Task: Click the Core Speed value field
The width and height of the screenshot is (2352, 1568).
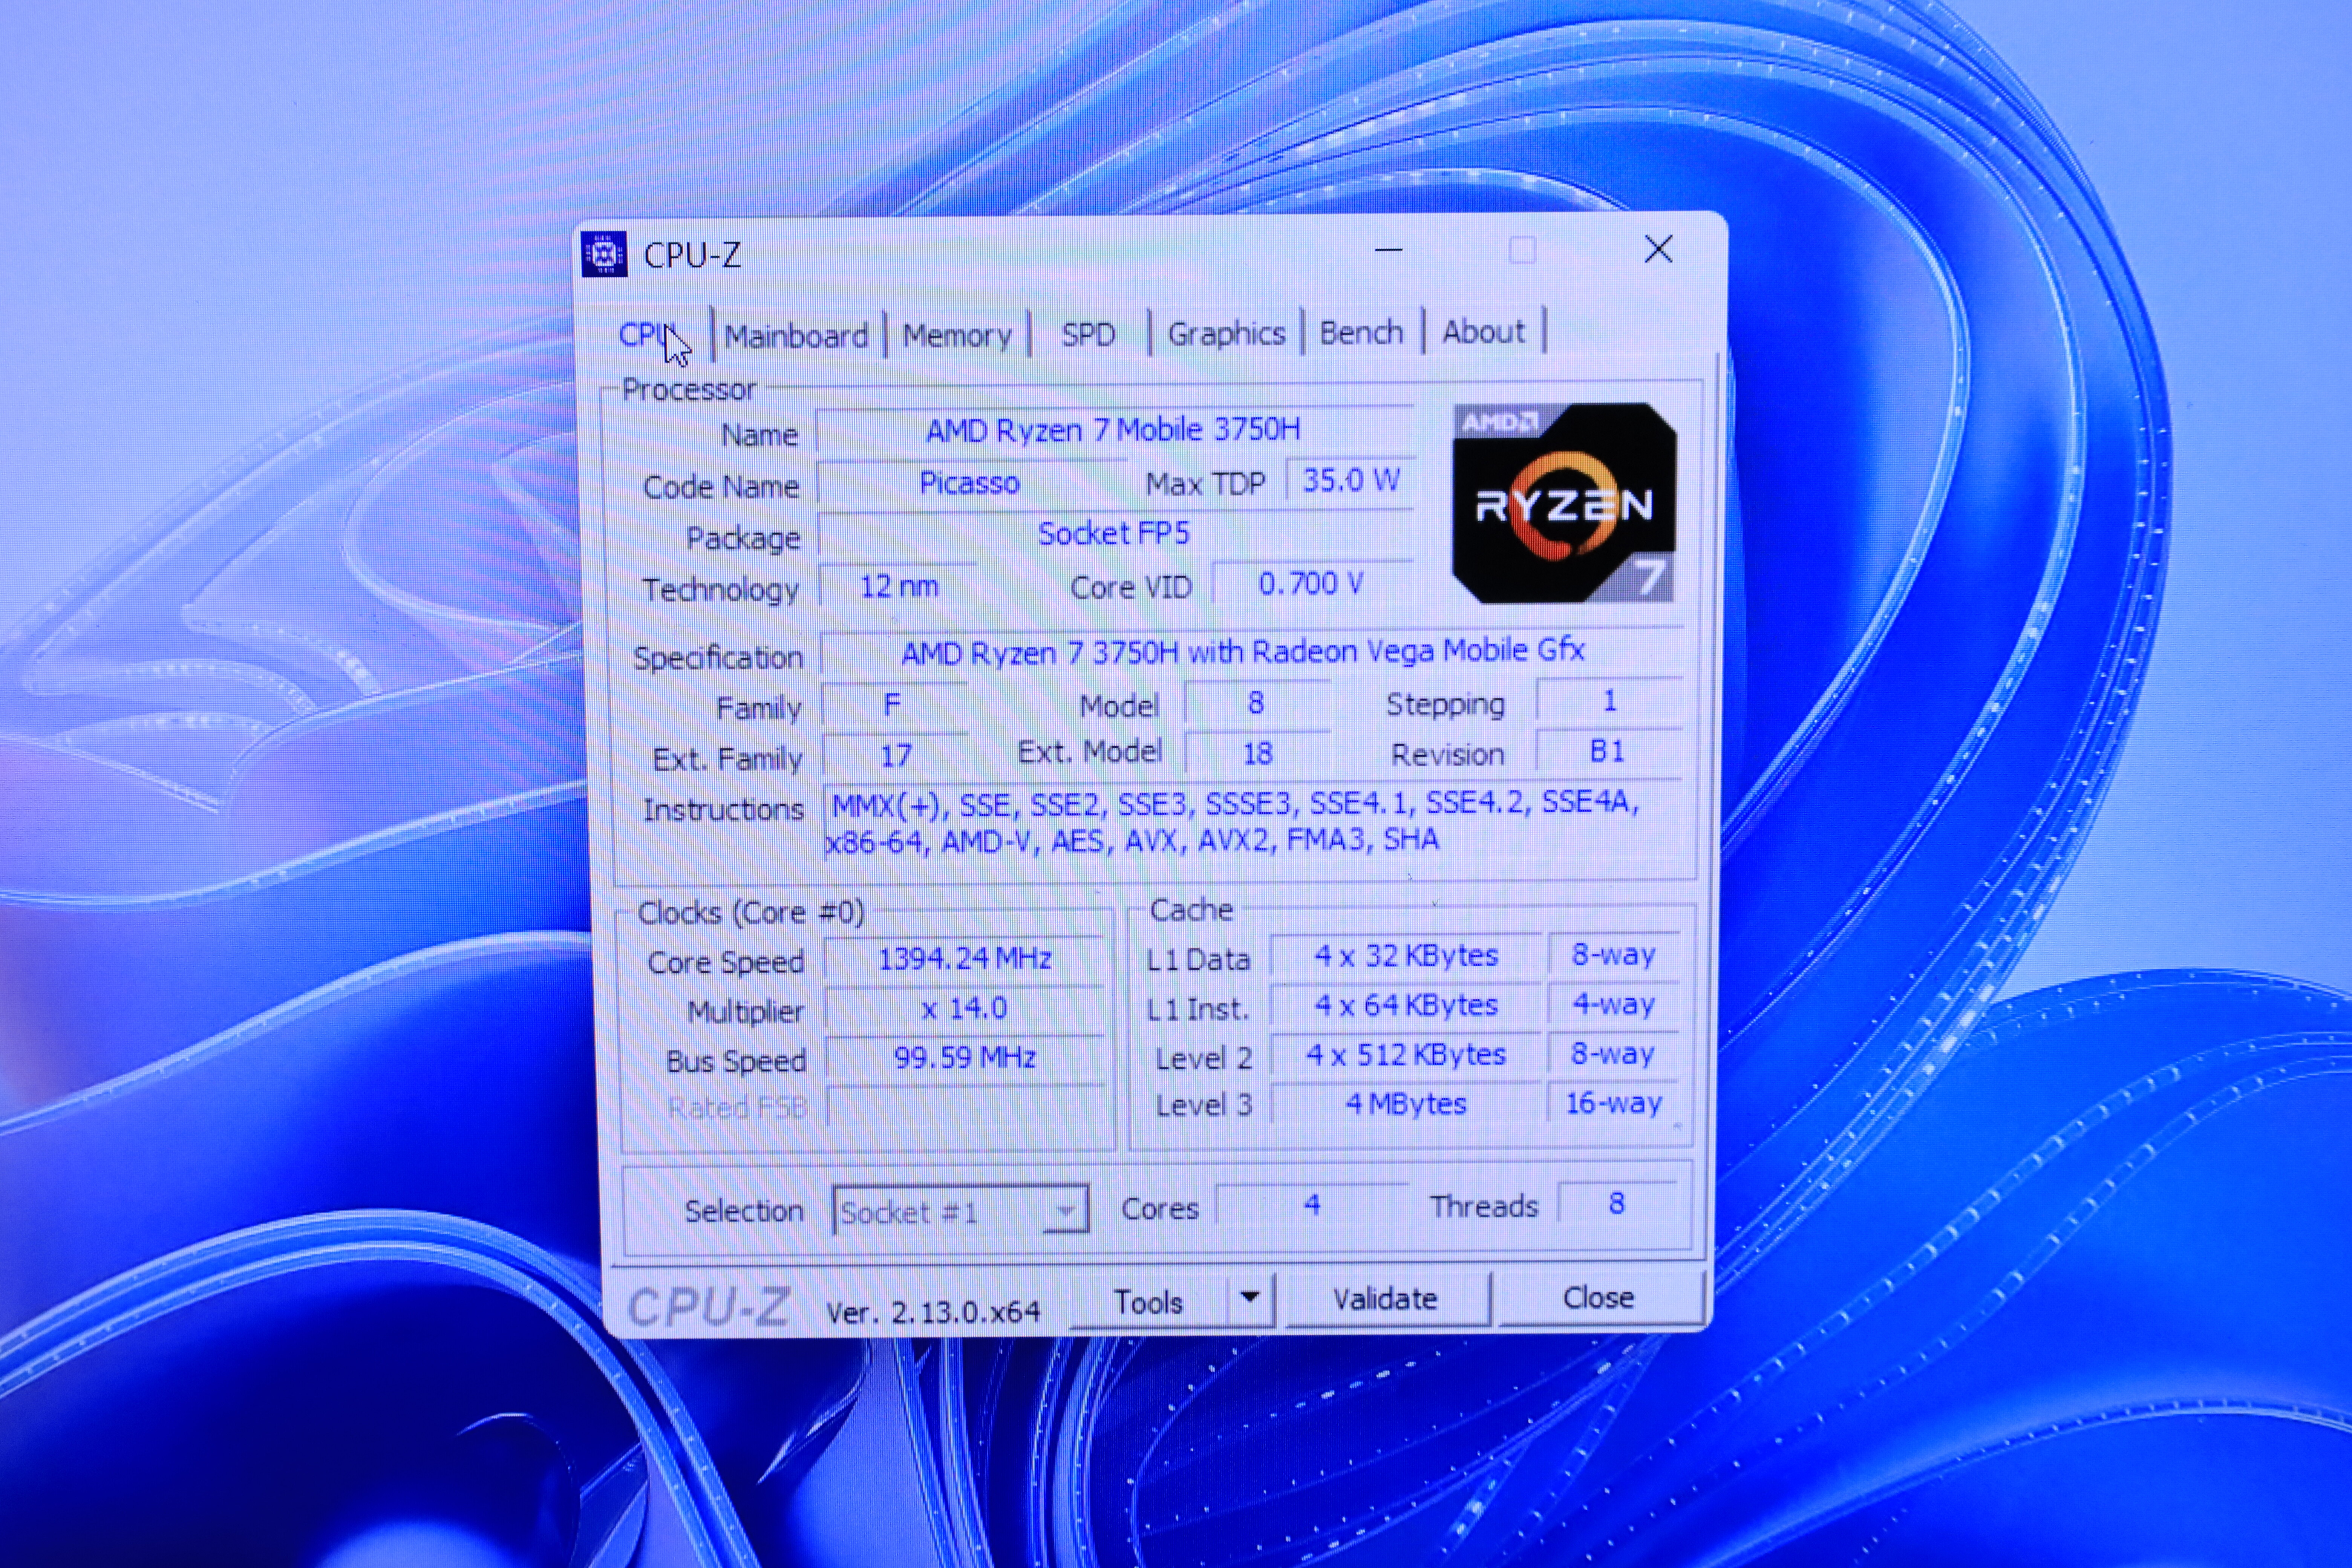Action: 964,959
